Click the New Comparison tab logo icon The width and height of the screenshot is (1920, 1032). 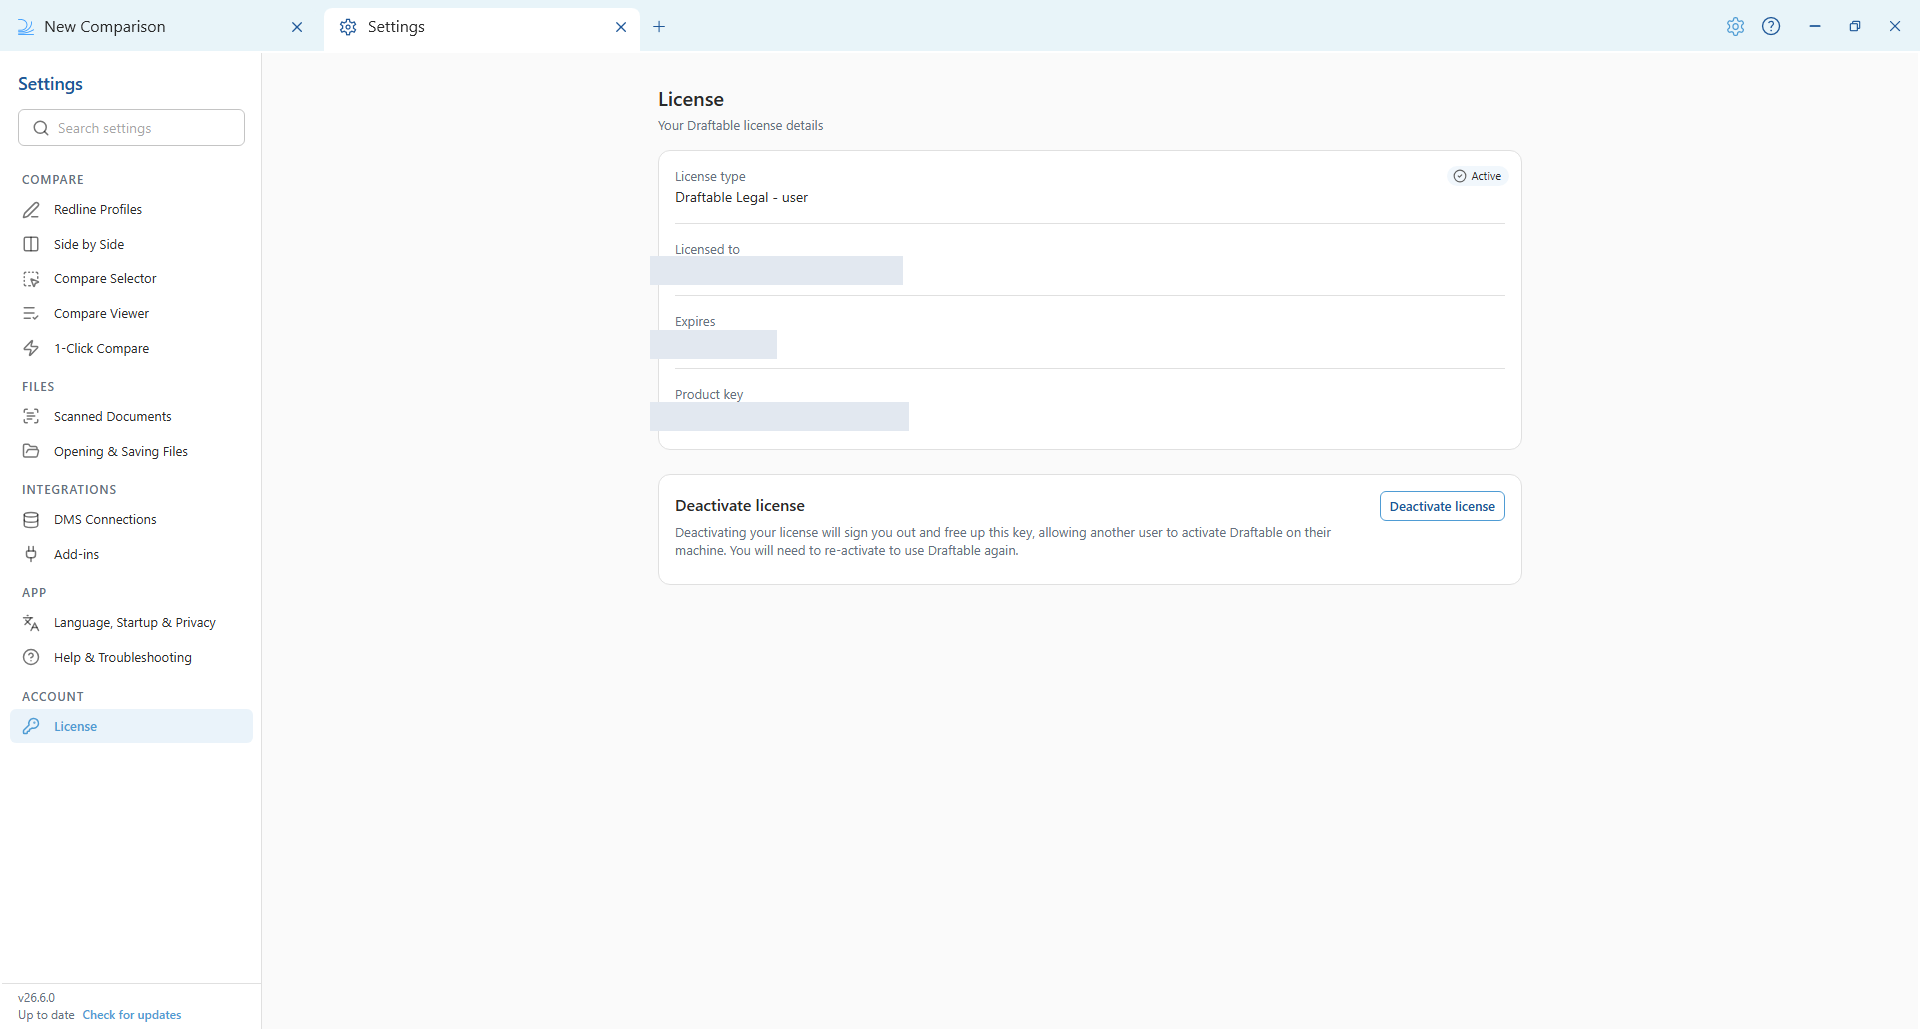click(x=26, y=27)
